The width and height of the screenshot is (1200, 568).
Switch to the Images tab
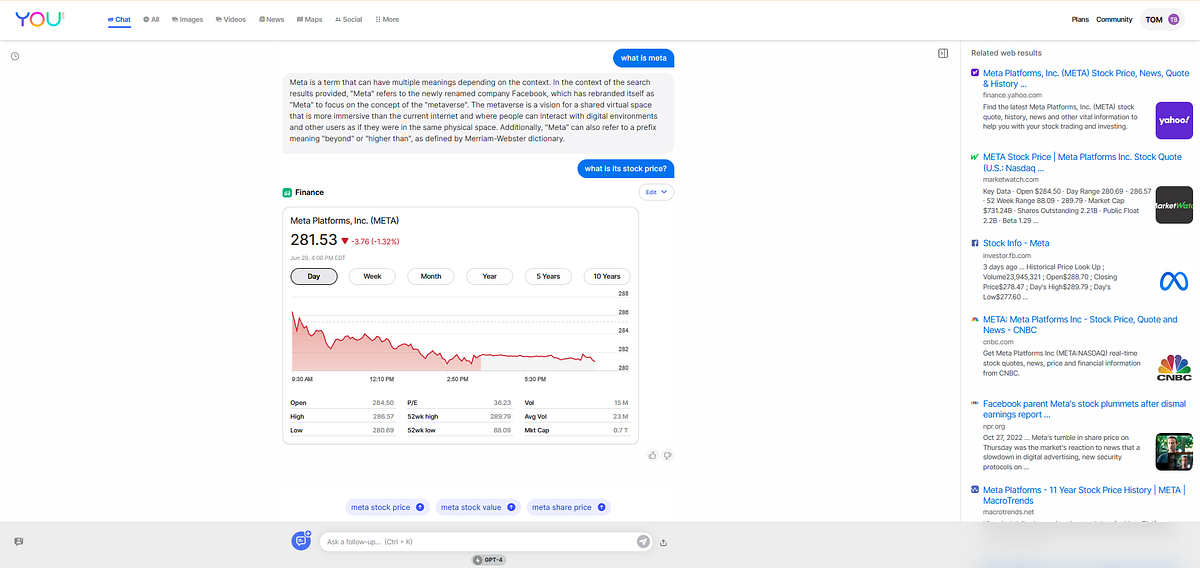[x=187, y=19]
